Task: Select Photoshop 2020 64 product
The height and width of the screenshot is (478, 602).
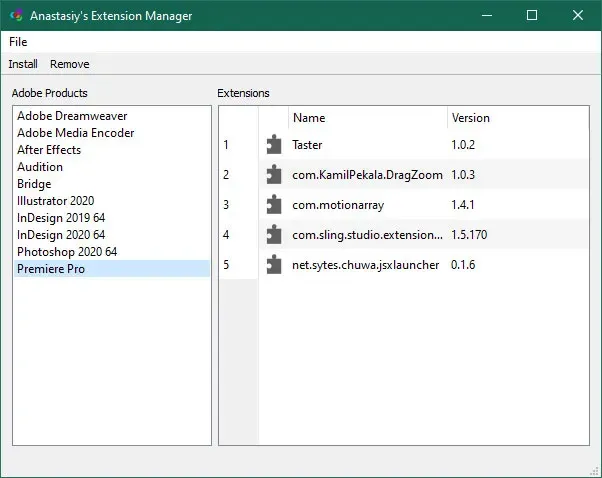Action: 111,251
